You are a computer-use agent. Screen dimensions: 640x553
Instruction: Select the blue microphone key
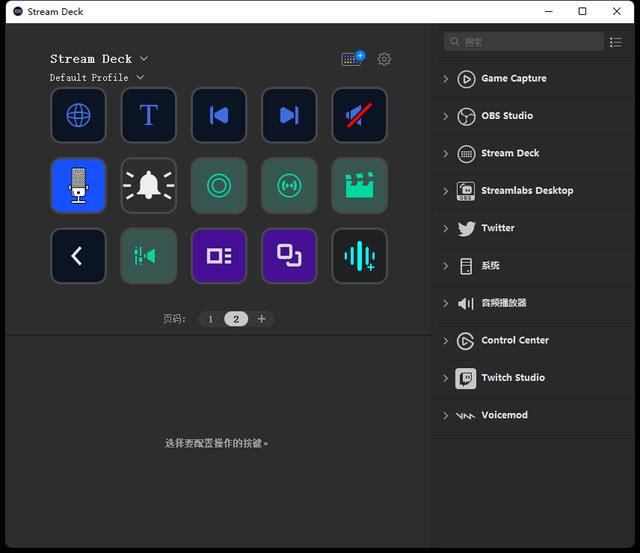click(x=78, y=186)
